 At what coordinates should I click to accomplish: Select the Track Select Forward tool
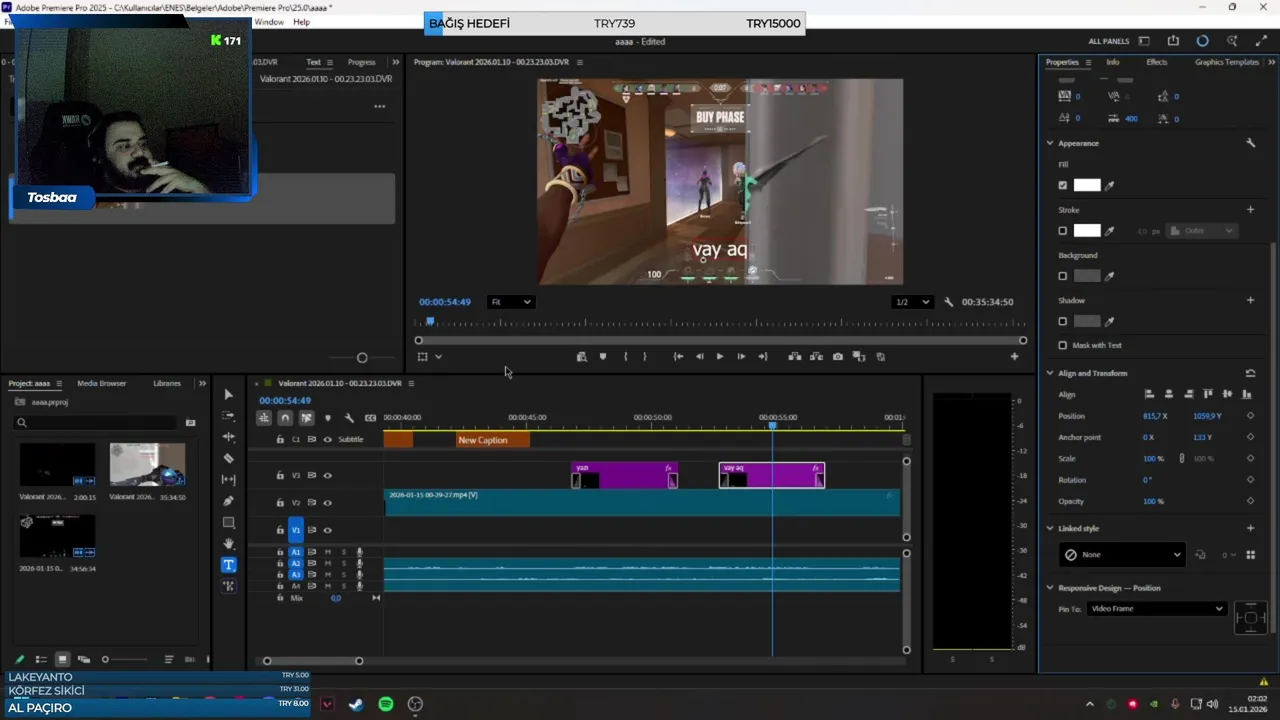pyautogui.click(x=228, y=416)
